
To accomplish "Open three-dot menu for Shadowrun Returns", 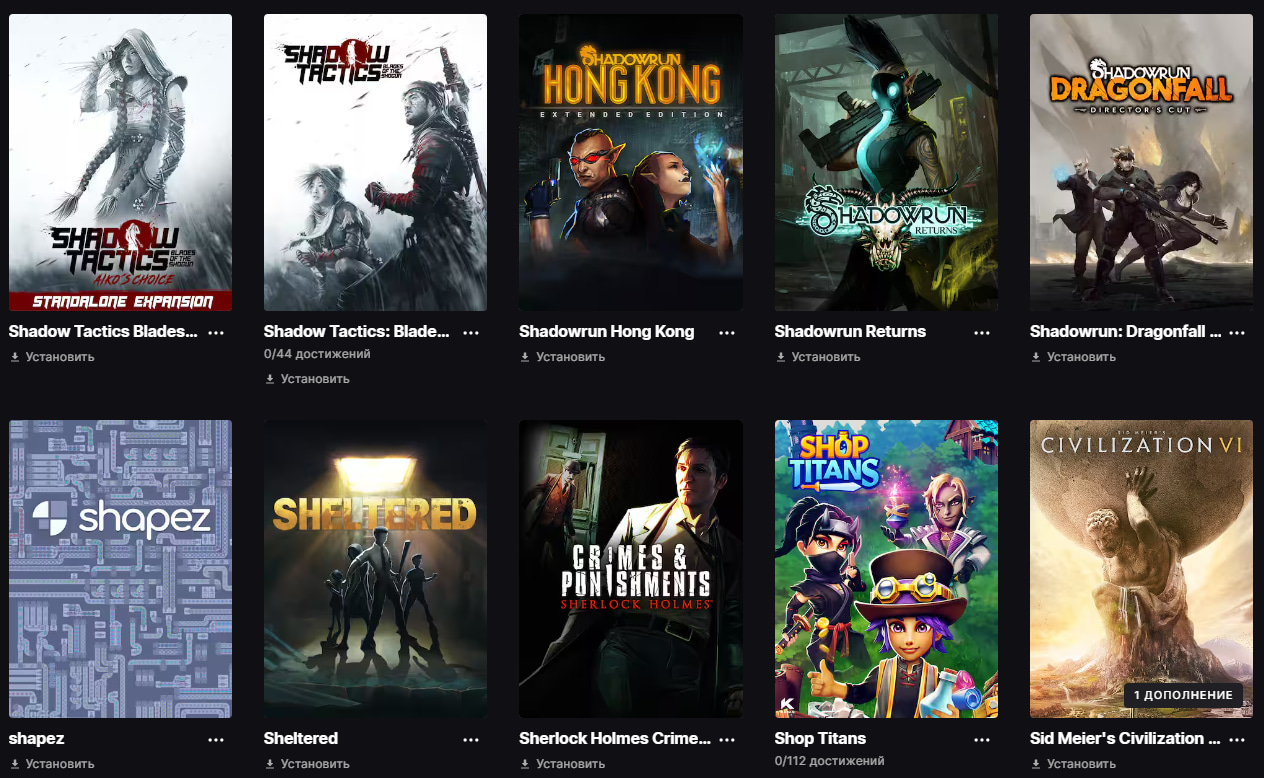I will click(983, 333).
